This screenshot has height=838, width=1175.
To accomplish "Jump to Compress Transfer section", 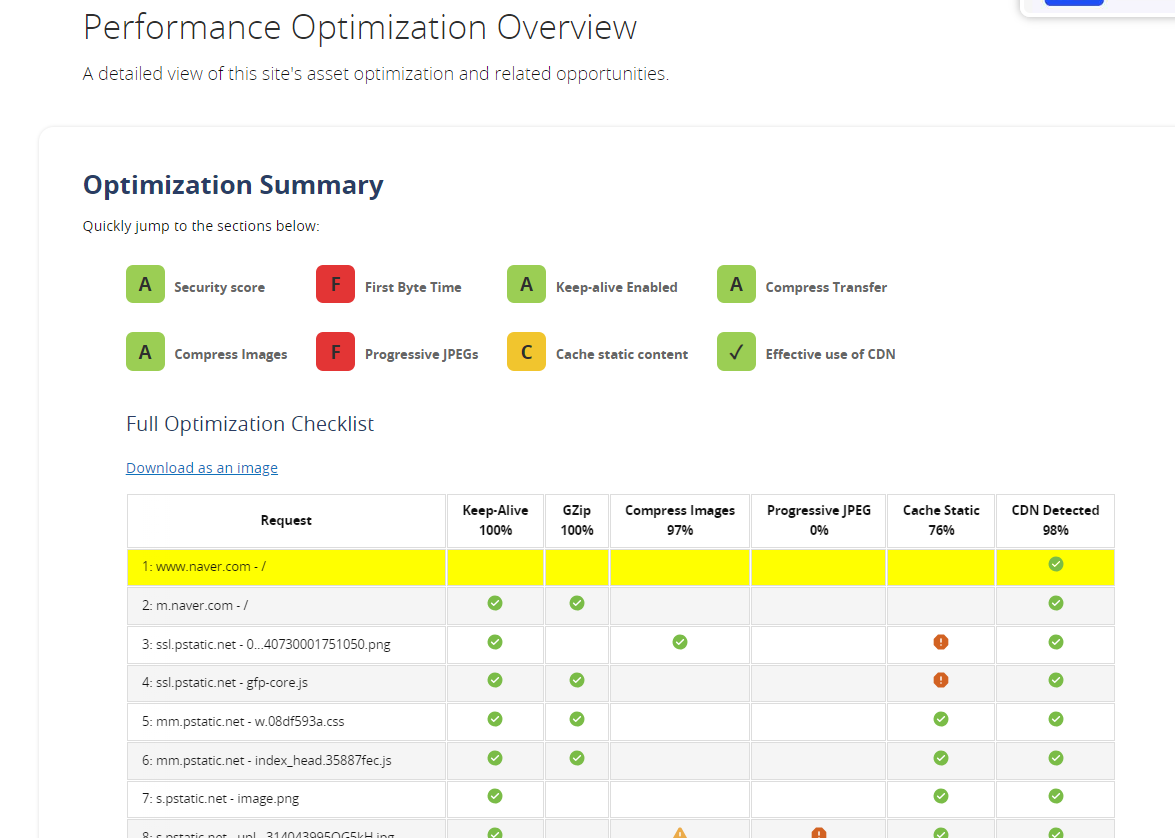I will pyautogui.click(x=826, y=287).
